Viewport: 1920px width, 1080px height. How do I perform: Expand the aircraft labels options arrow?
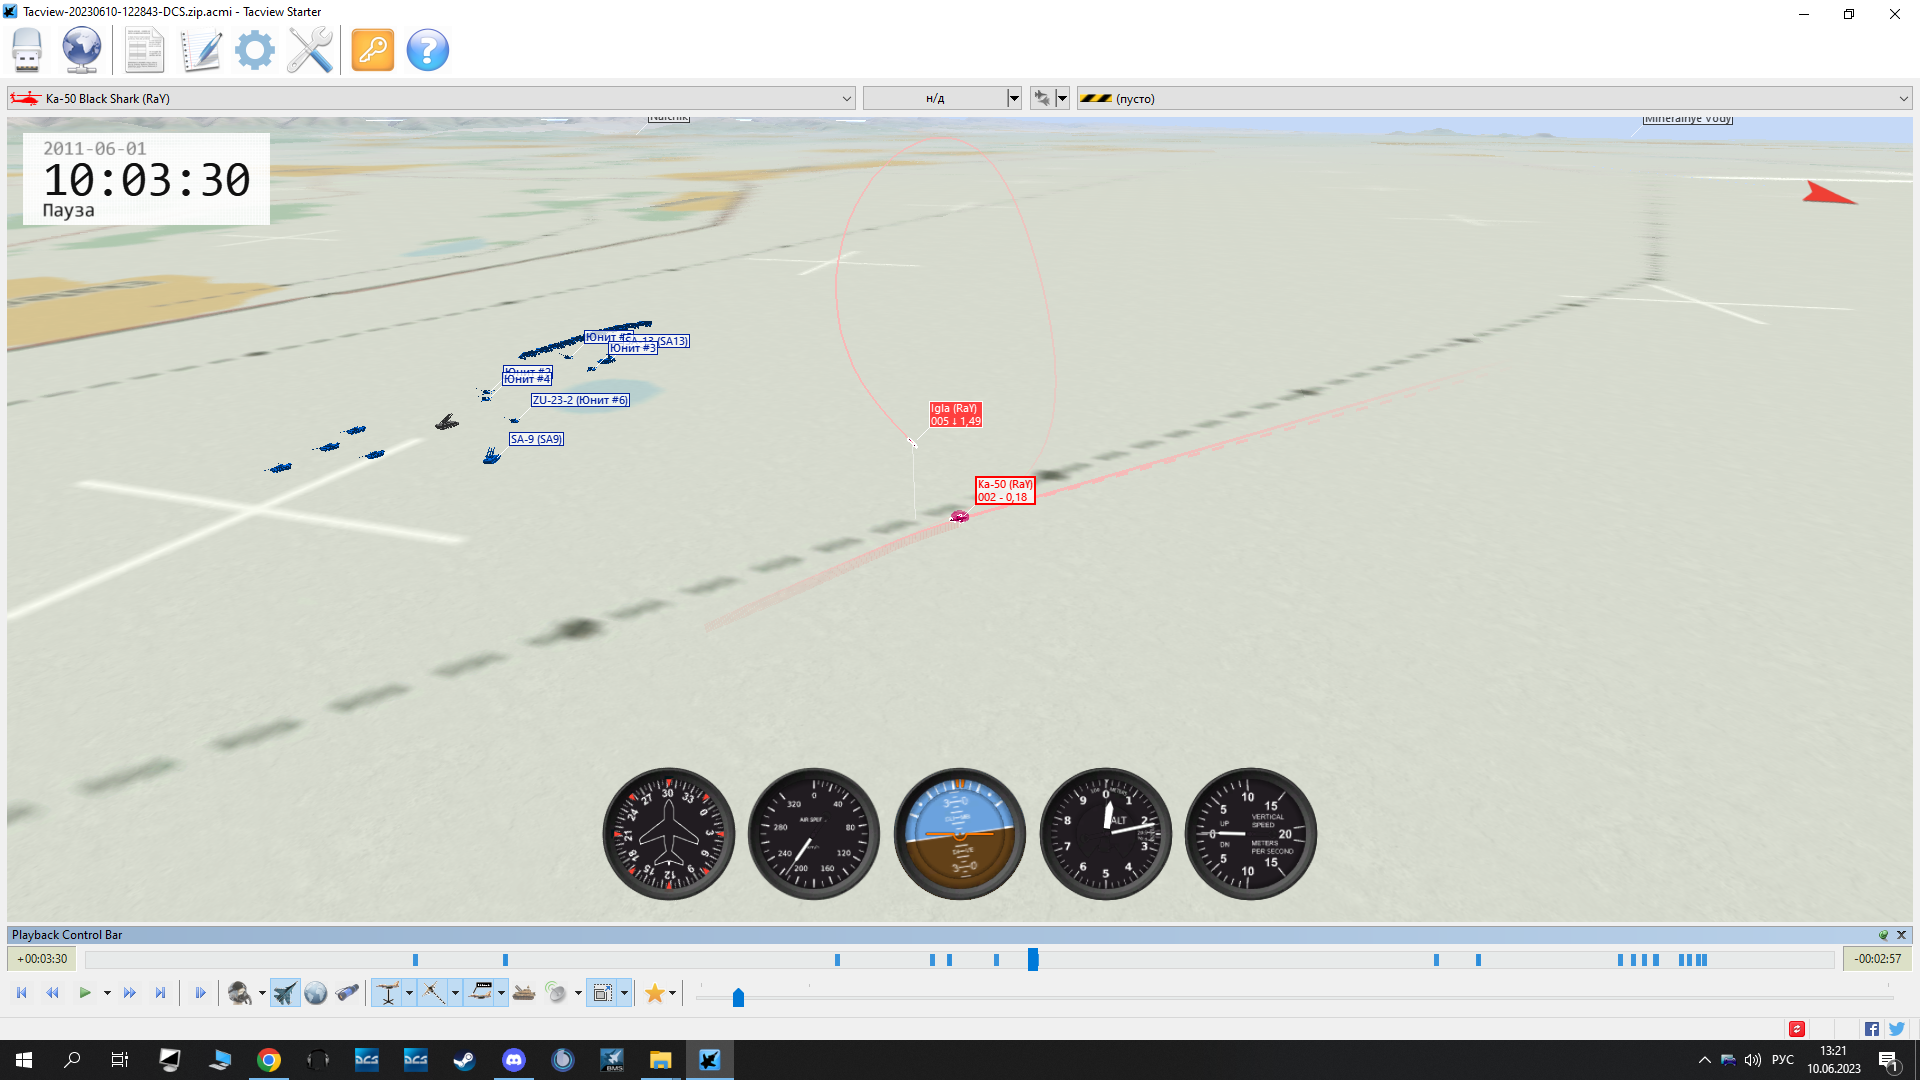501,993
